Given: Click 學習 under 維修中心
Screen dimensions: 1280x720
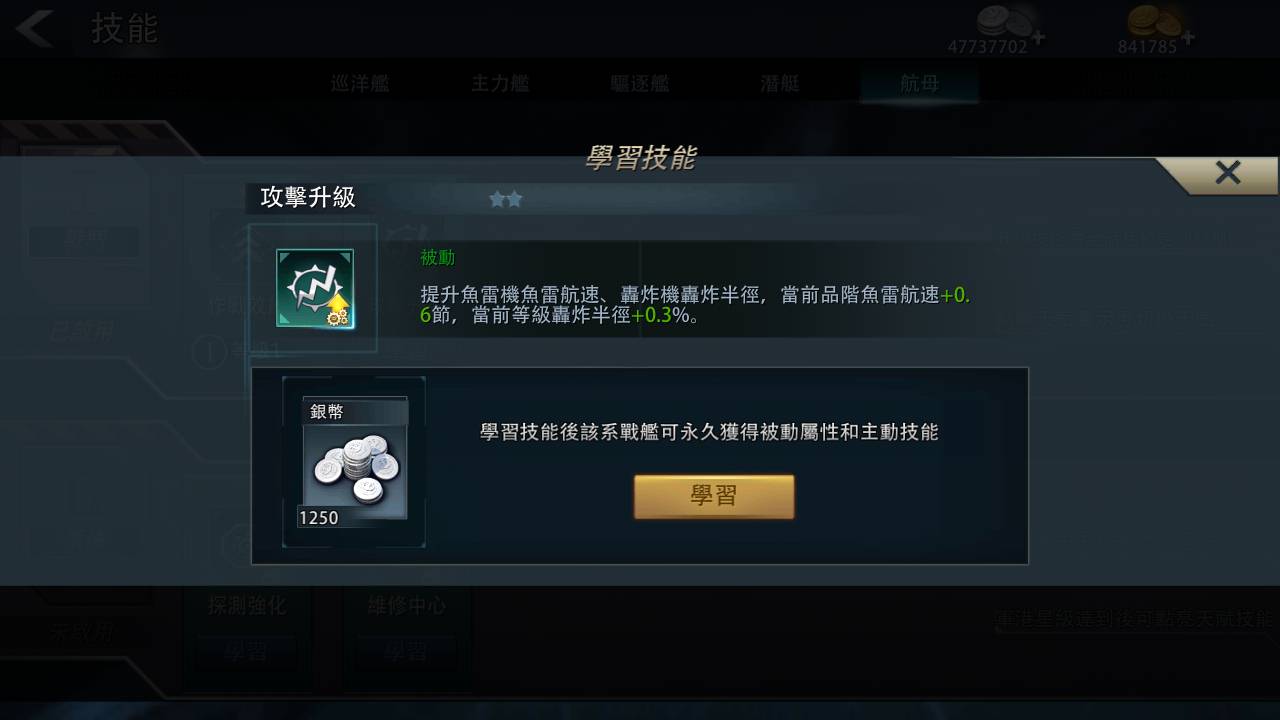Looking at the screenshot, I should pyautogui.click(x=405, y=654).
